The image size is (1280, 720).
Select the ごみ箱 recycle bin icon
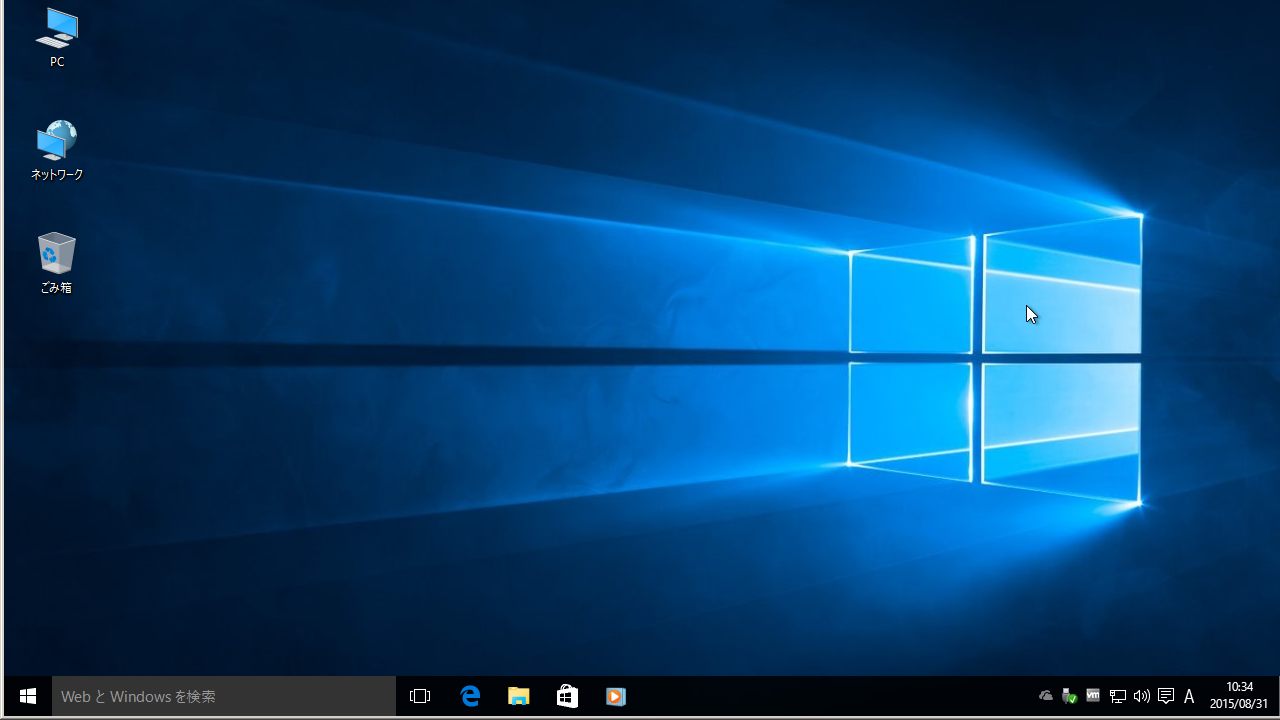click(57, 264)
